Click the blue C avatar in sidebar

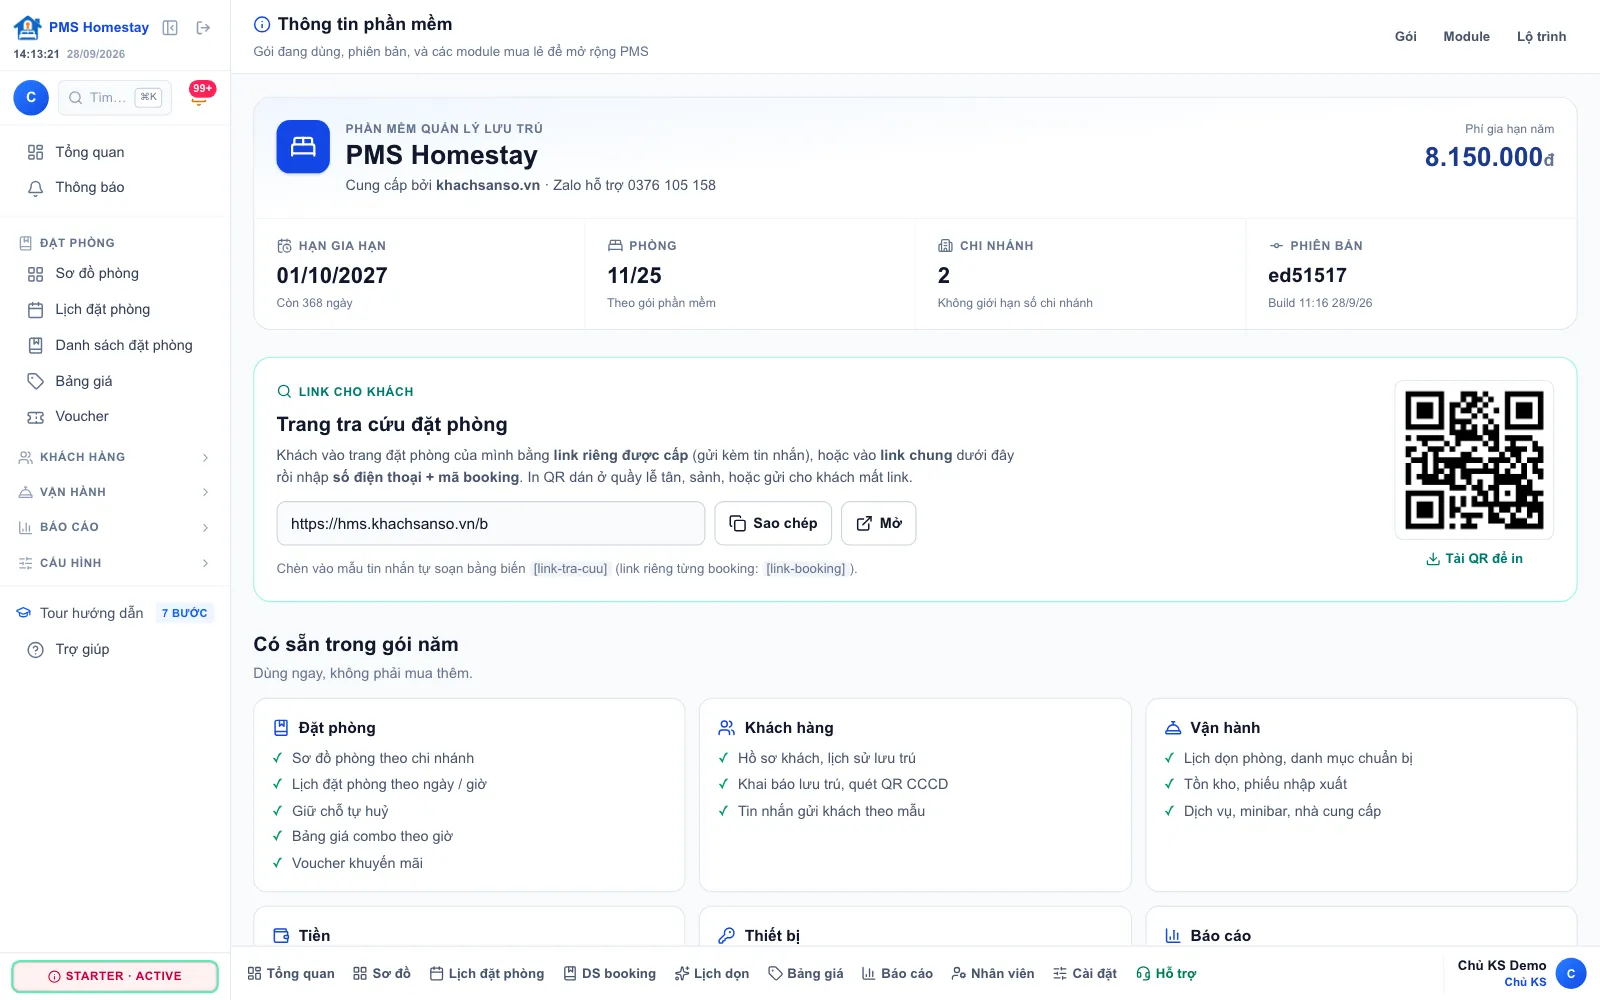coord(31,97)
